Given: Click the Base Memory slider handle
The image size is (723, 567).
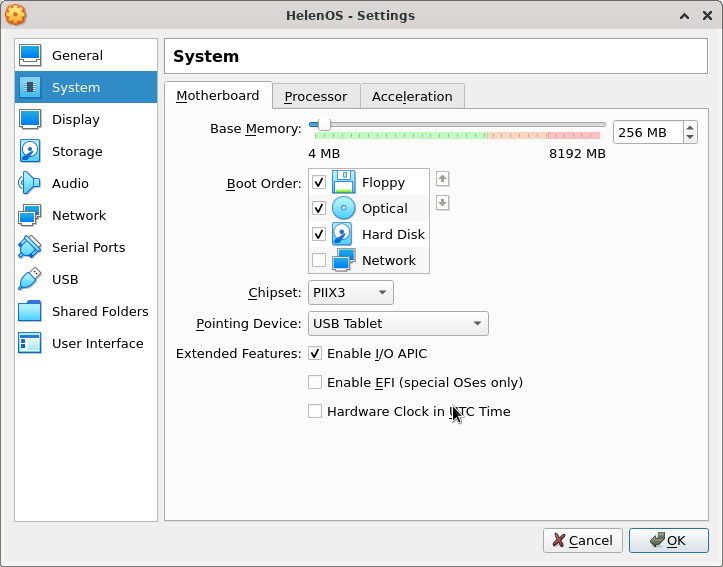Looking at the screenshot, I should coord(324,125).
